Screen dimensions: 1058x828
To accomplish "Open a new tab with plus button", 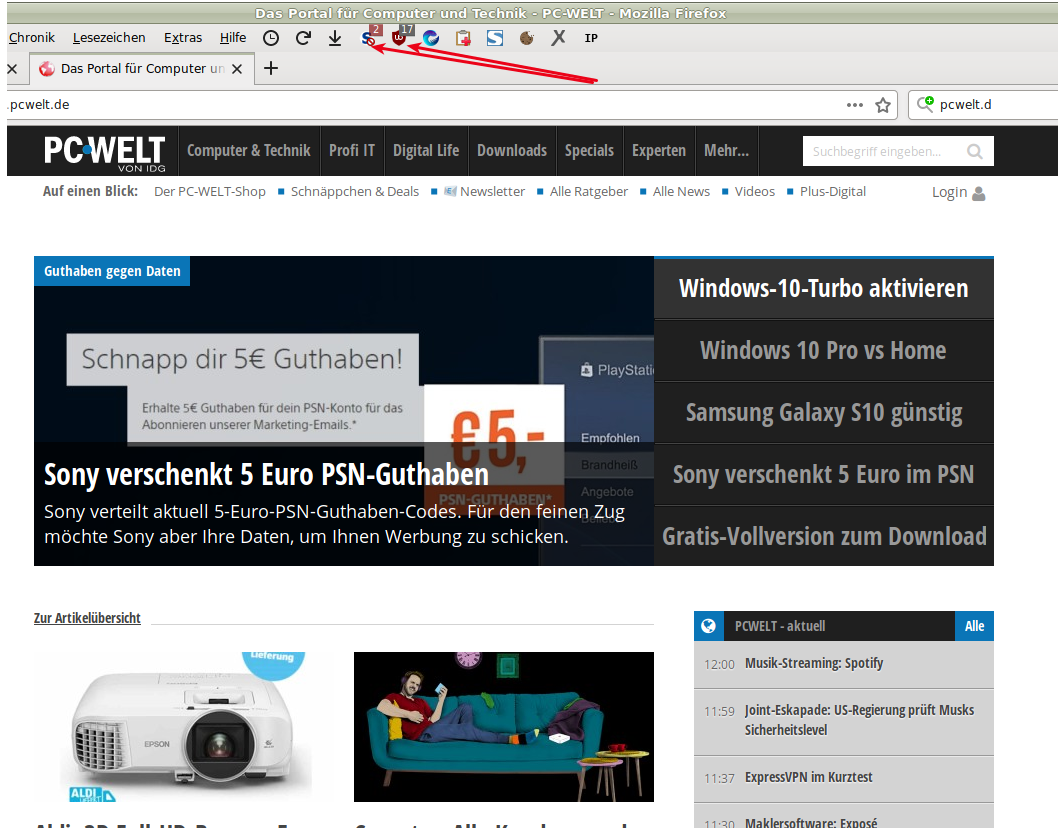I will point(271,69).
